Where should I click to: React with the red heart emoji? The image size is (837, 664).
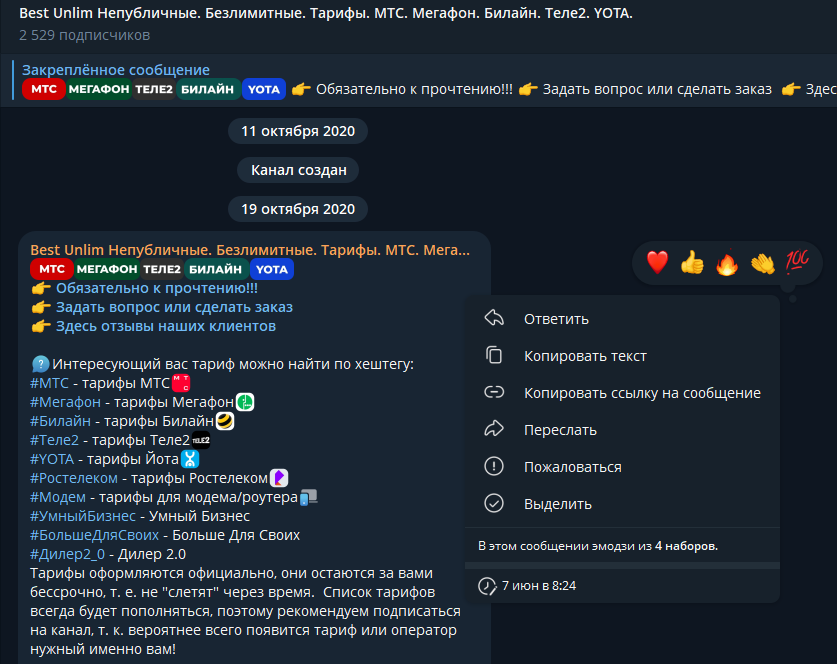pos(657,263)
